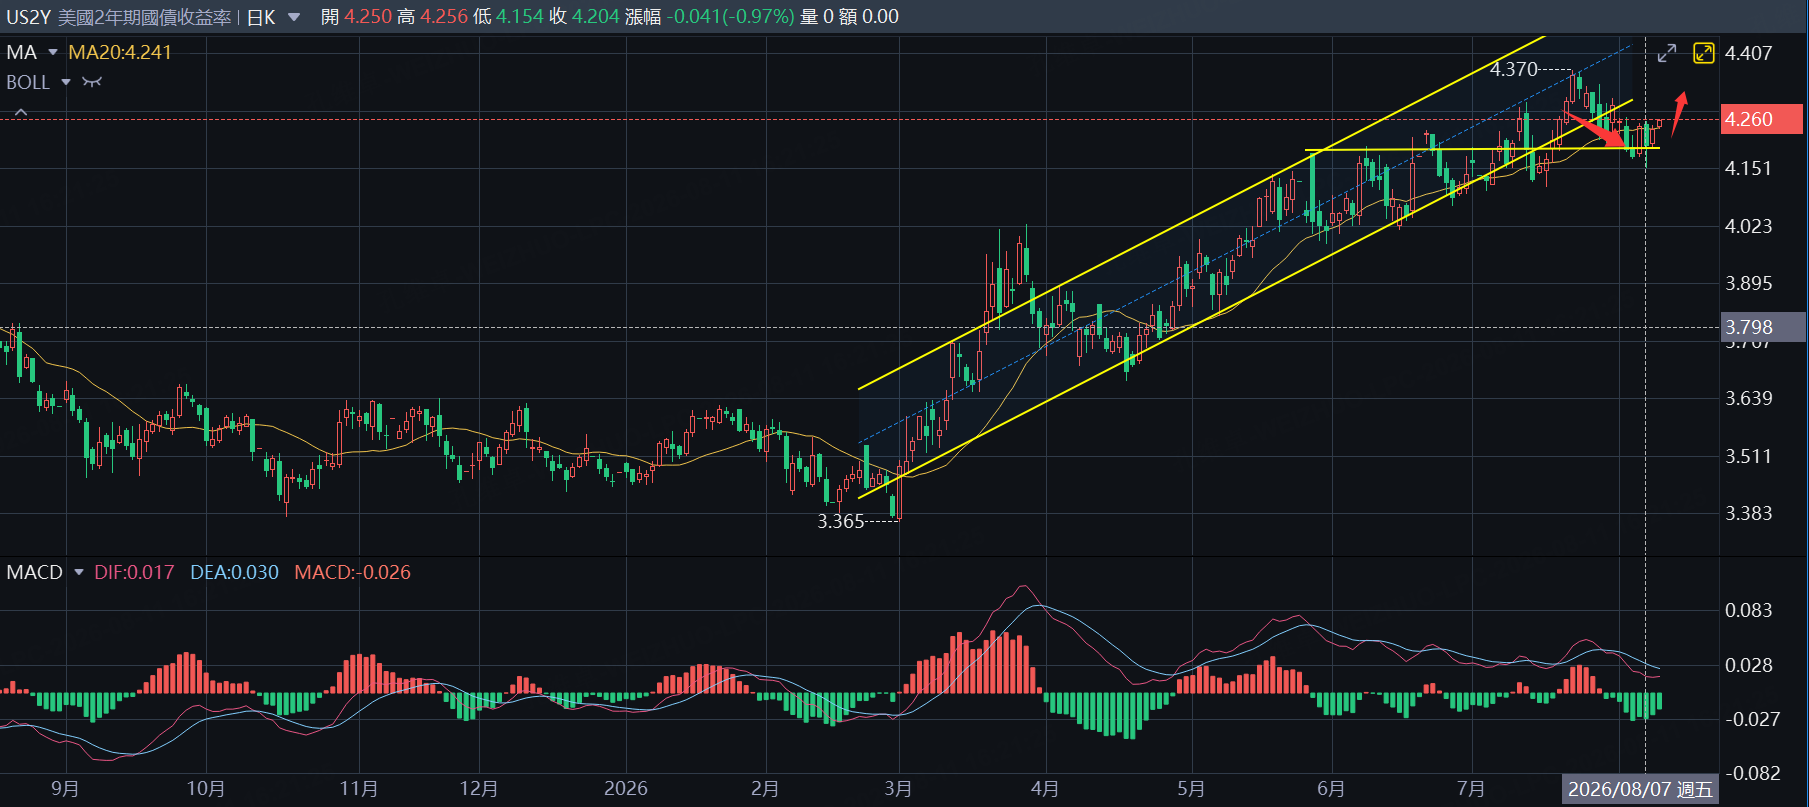Viewport: 1809px width, 807px height.
Task: Click the gray 3.798 crosshair price tag
Action: click(x=1762, y=327)
